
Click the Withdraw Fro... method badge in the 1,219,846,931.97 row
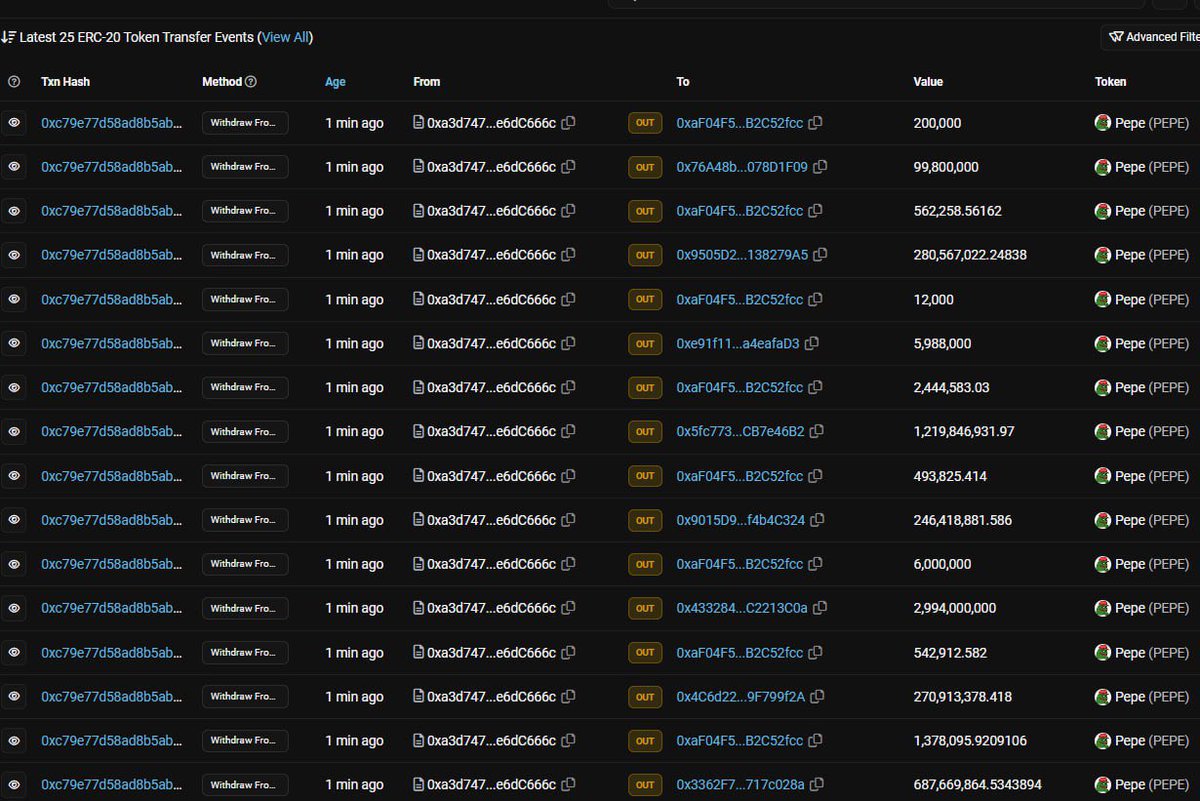tap(245, 432)
